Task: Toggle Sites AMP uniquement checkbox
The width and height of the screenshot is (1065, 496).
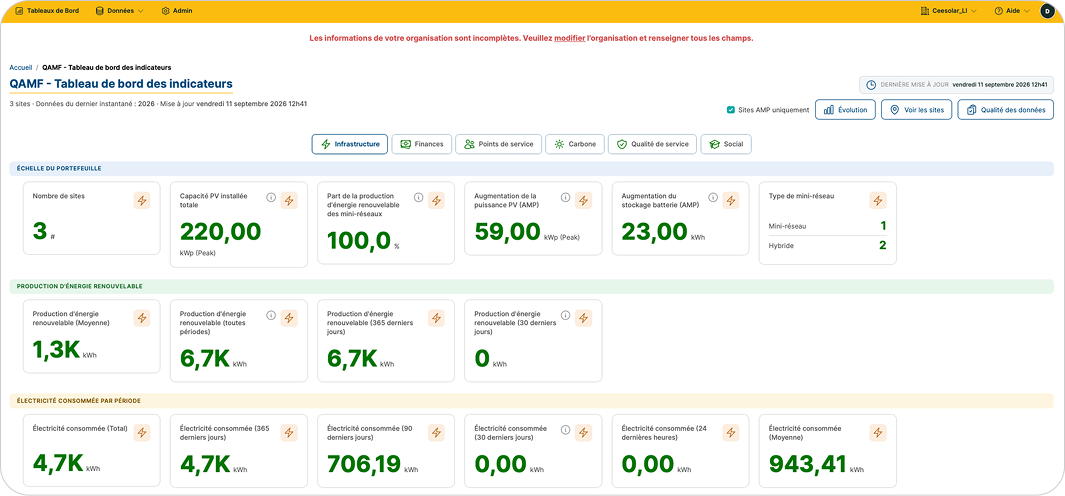Action: [731, 109]
